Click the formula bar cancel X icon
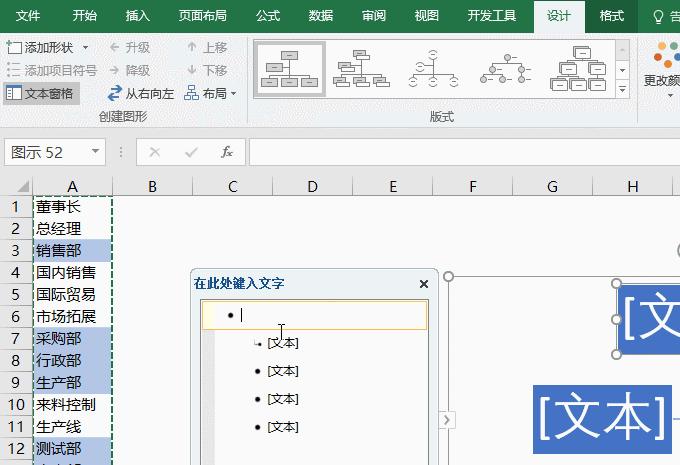680x465 pixels. [x=154, y=152]
